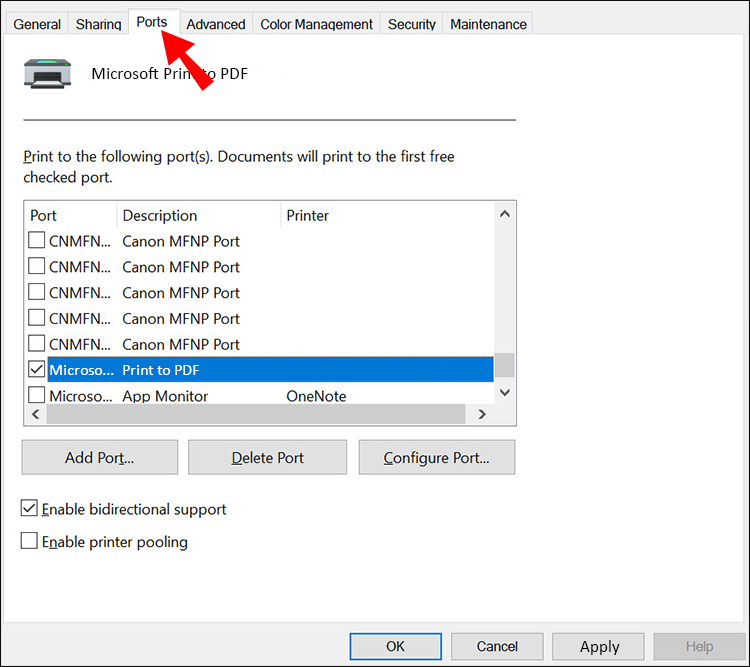Image resolution: width=750 pixels, height=667 pixels.
Task: Switch to the Security tab
Action: coord(411,24)
